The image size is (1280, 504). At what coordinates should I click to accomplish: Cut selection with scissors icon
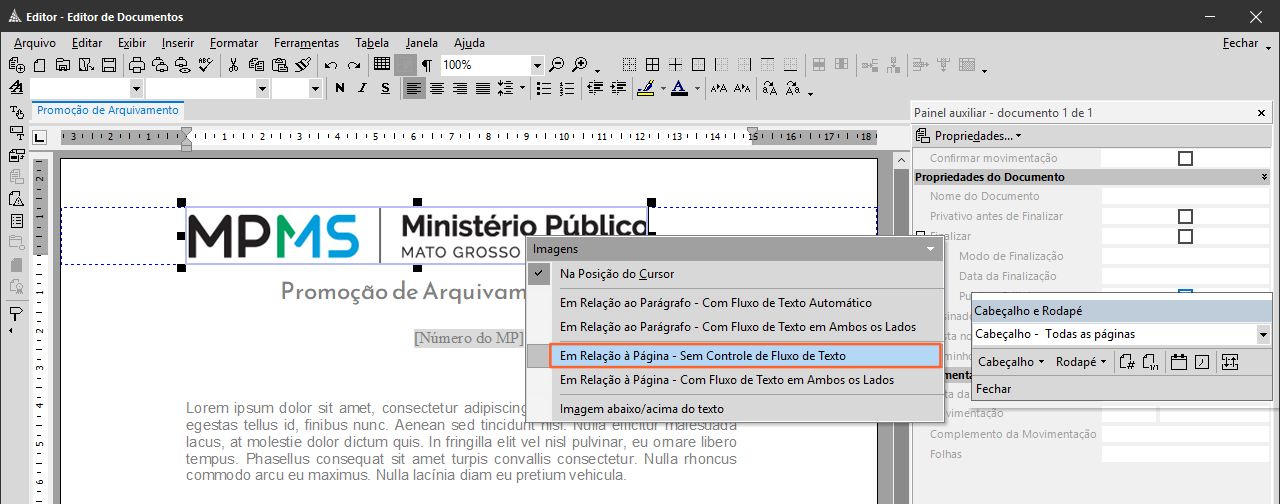click(x=233, y=65)
